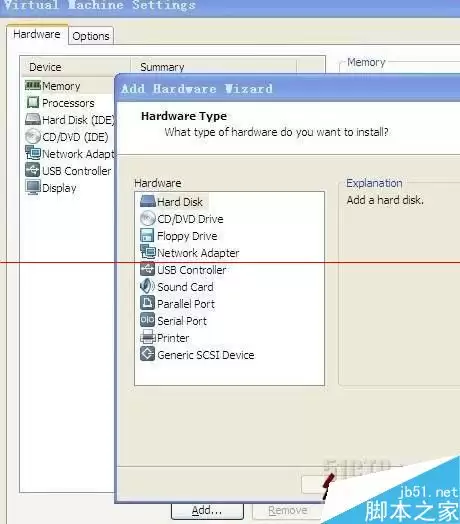Click the USB Controller icon in the Settings device list

33,170
